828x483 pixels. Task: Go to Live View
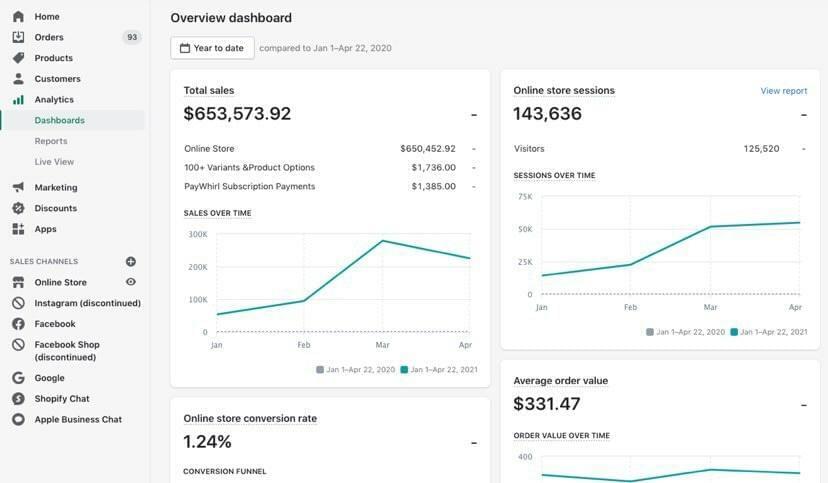[54, 162]
